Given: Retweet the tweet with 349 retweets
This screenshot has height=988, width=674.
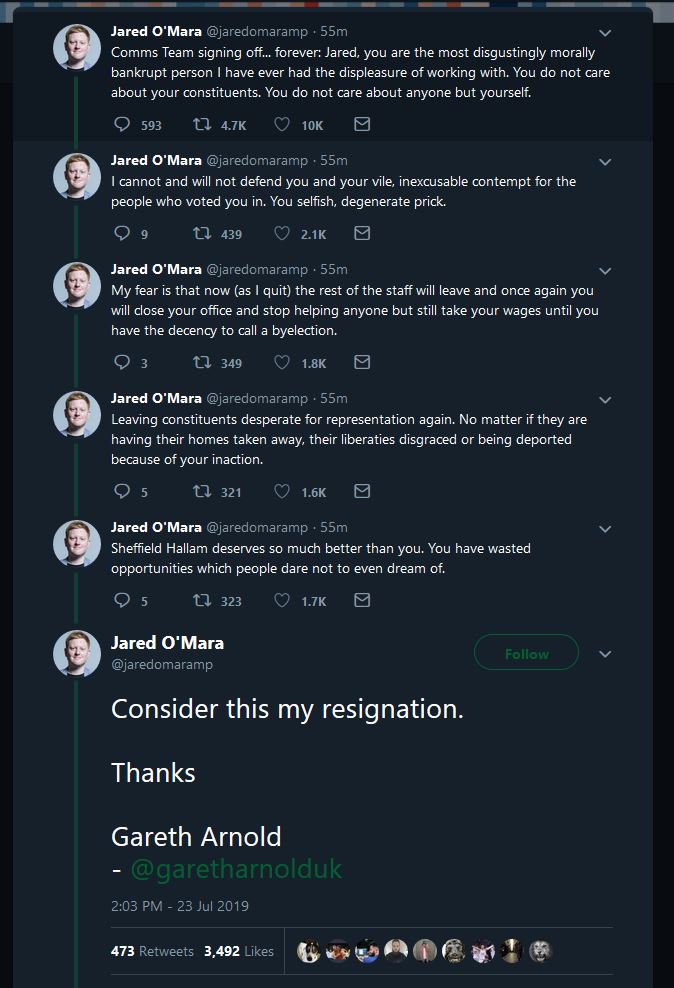Looking at the screenshot, I should point(202,362).
